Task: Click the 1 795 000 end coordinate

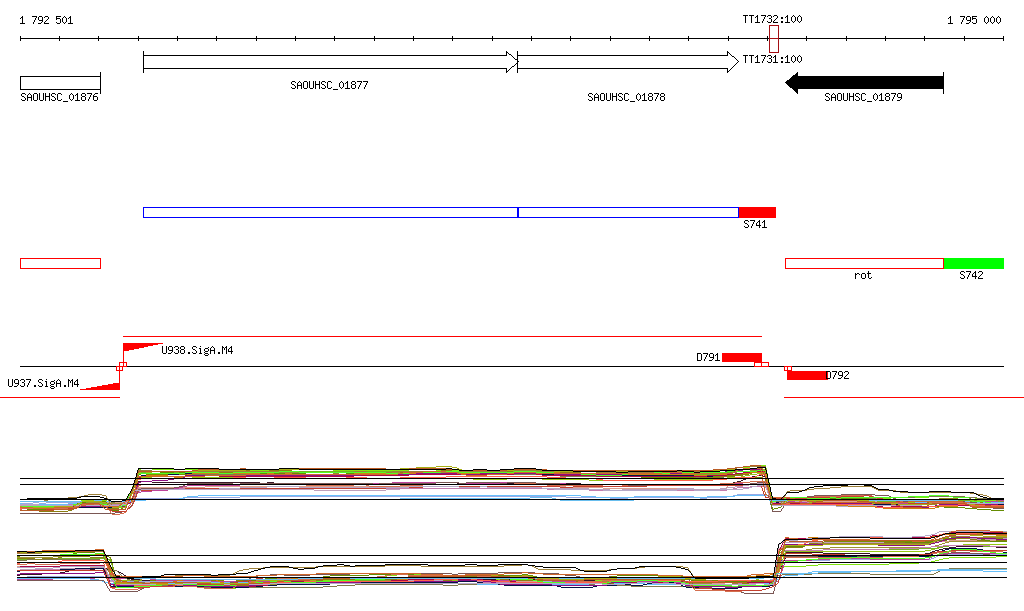Action: click(x=974, y=20)
